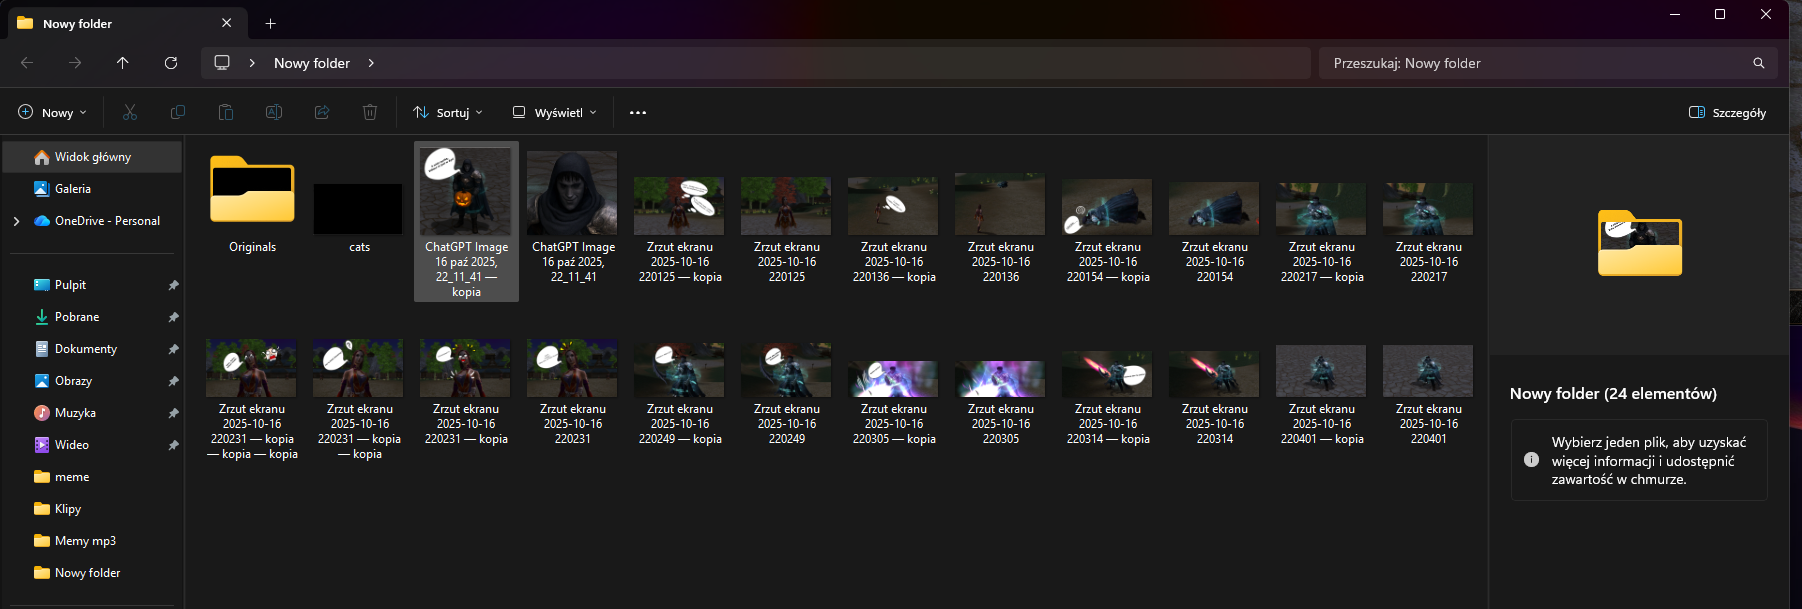Click the Cut scissors icon in toolbar
Screen dimensions: 1802x609
[130, 112]
